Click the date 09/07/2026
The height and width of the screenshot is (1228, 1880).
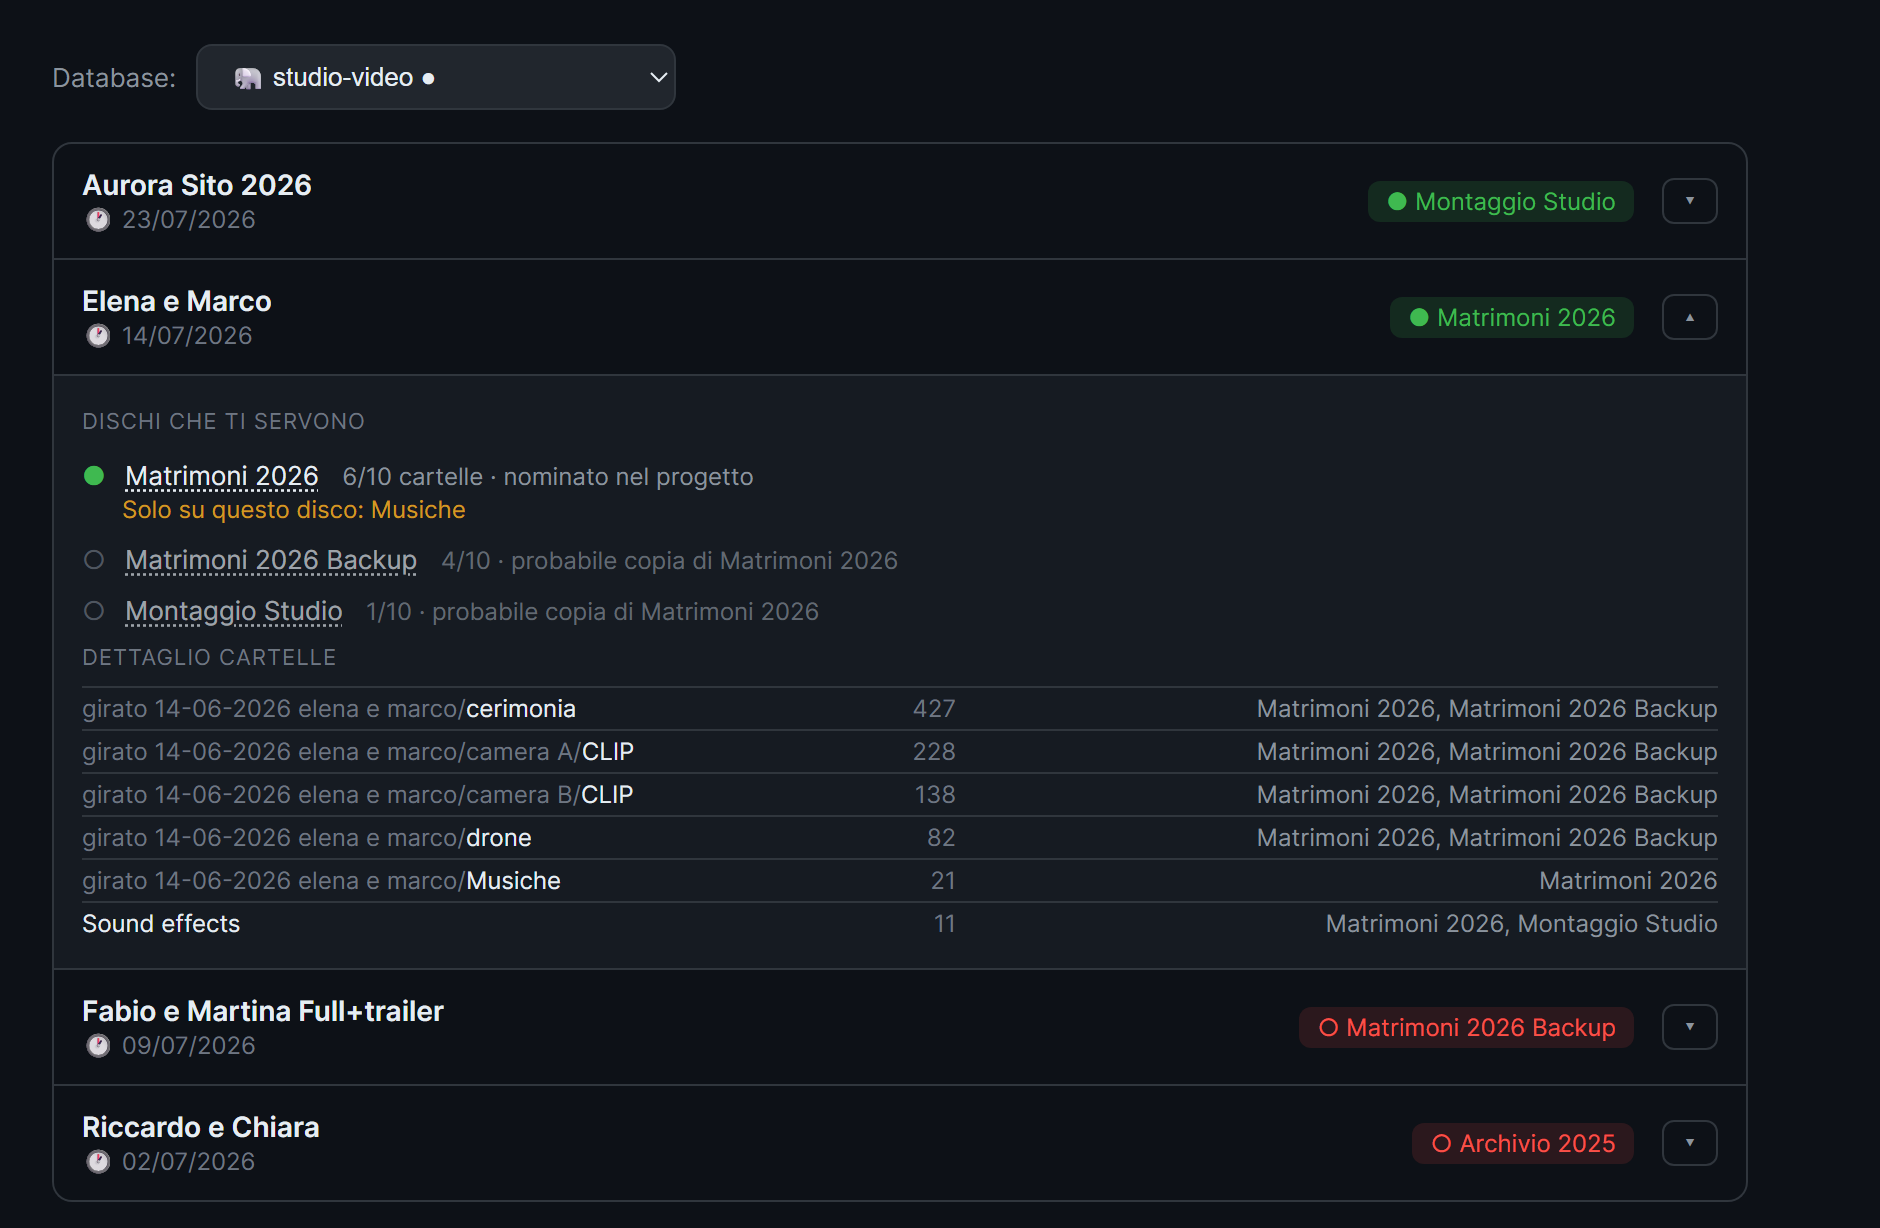click(x=189, y=1046)
